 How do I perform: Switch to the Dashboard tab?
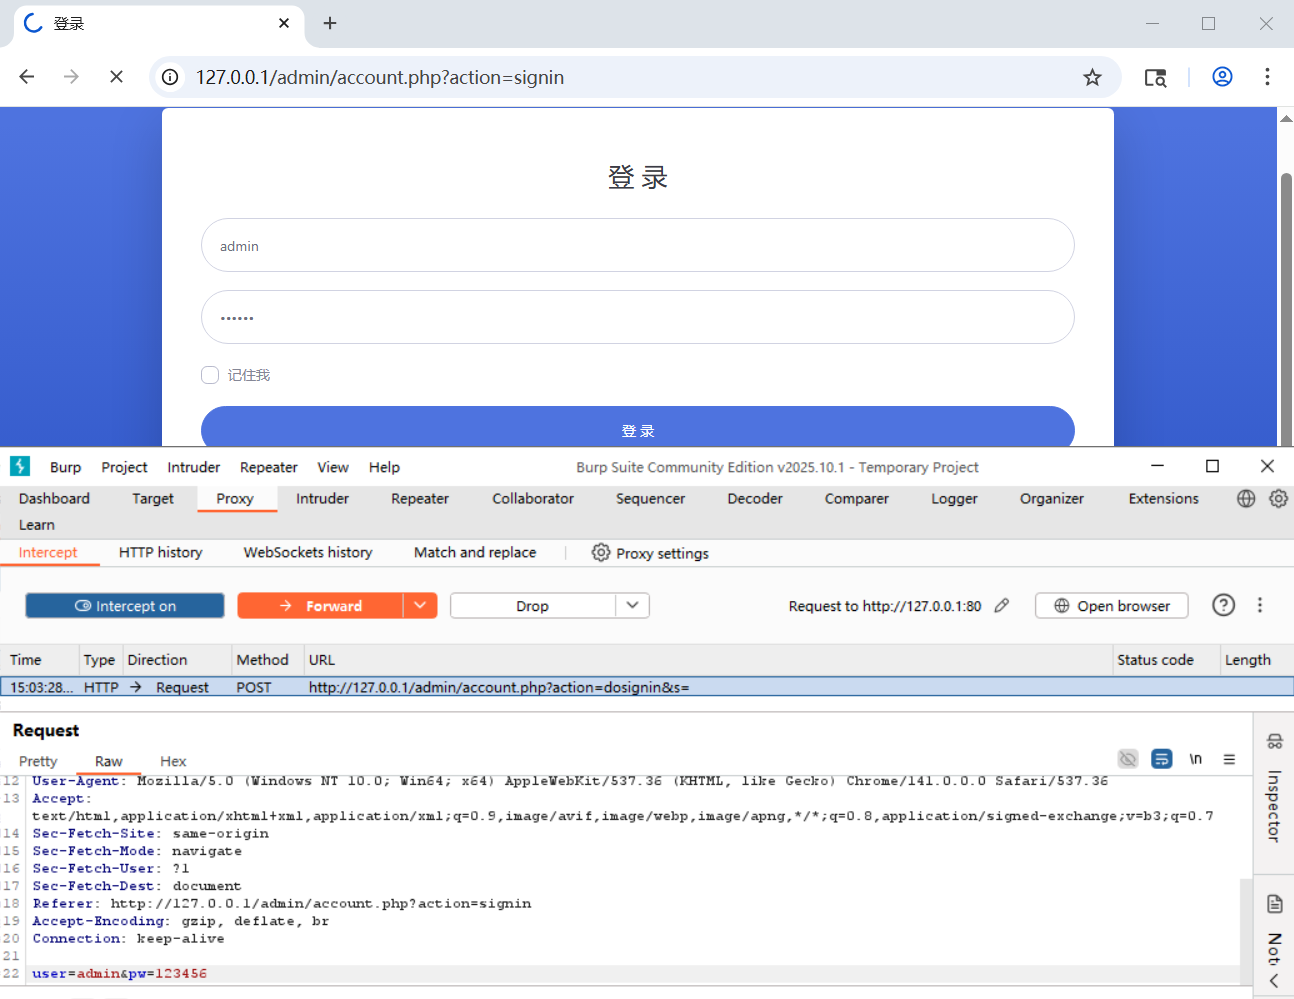pyautogui.click(x=54, y=498)
